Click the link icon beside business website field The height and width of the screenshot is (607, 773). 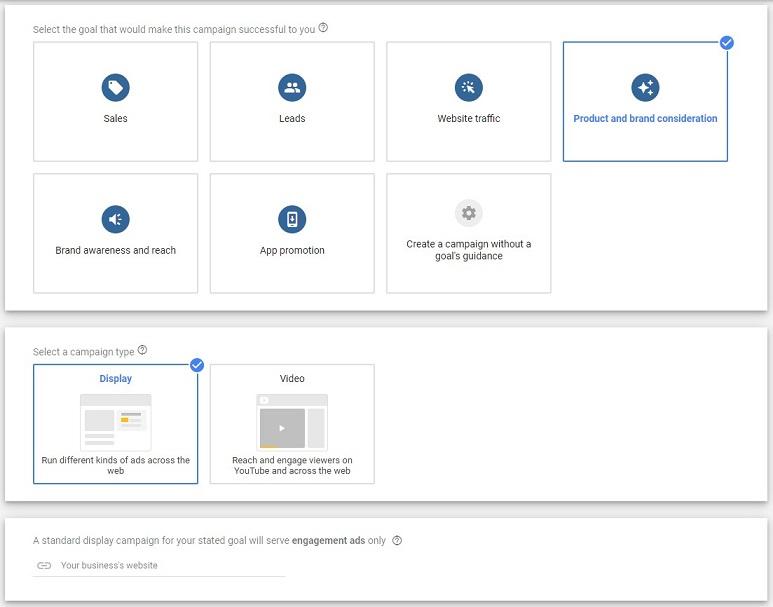click(x=44, y=565)
